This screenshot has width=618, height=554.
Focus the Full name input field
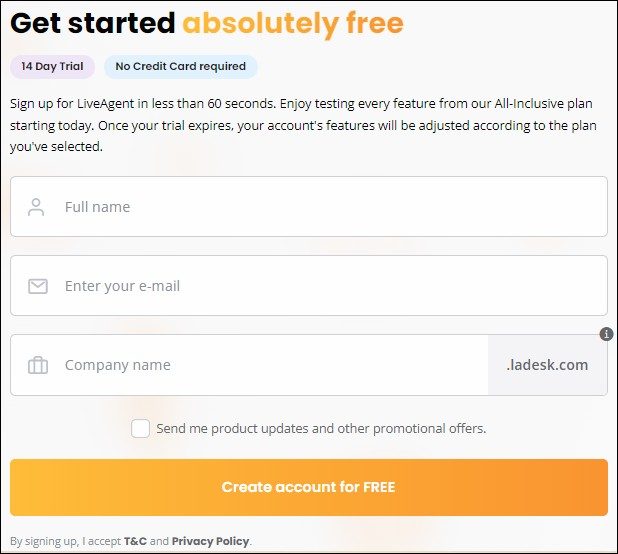pyautogui.click(x=309, y=206)
